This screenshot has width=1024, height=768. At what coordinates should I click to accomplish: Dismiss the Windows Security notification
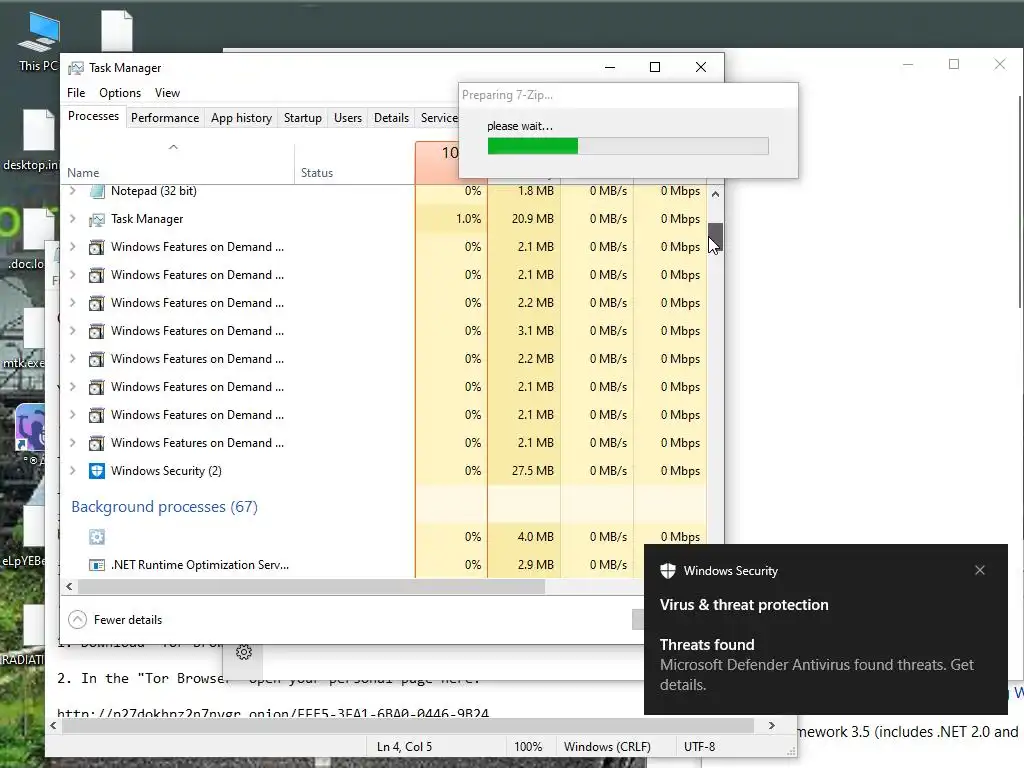point(980,570)
